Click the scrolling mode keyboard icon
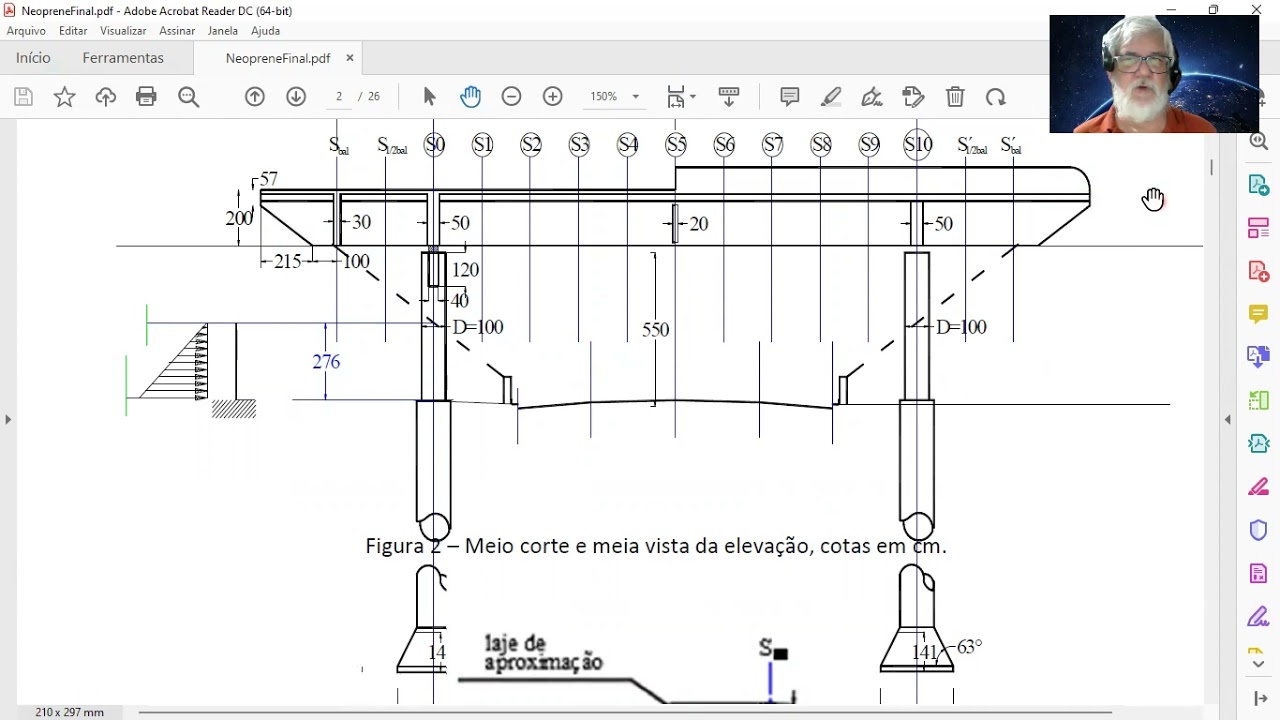Screen dimensions: 1280x720 pos(729,97)
